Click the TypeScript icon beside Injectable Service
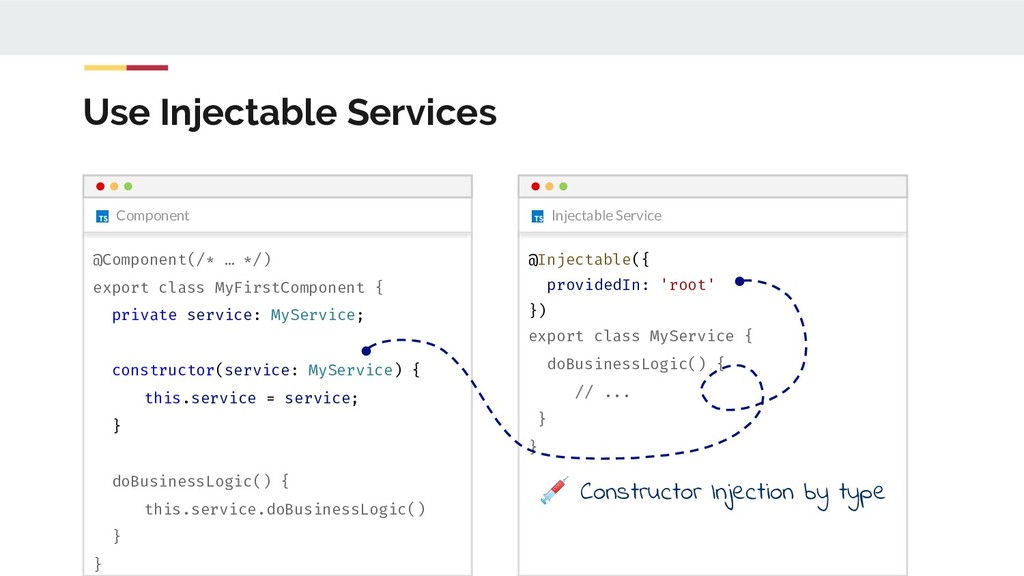Viewport: 1024px width, 576px height. pyautogui.click(x=537, y=216)
